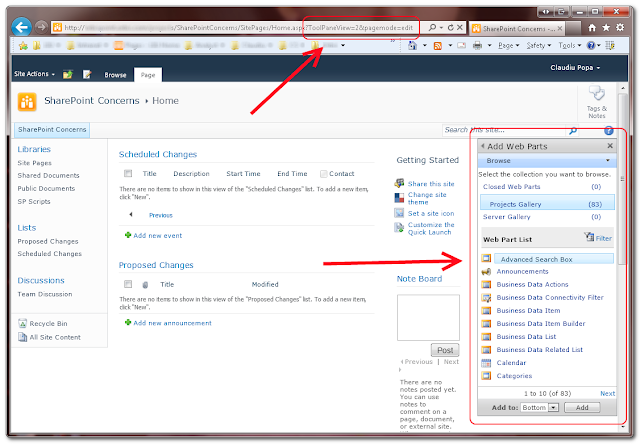The image size is (640, 444).
Task: Open Tags & Notes
Action: pyautogui.click(x=597, y=102)
